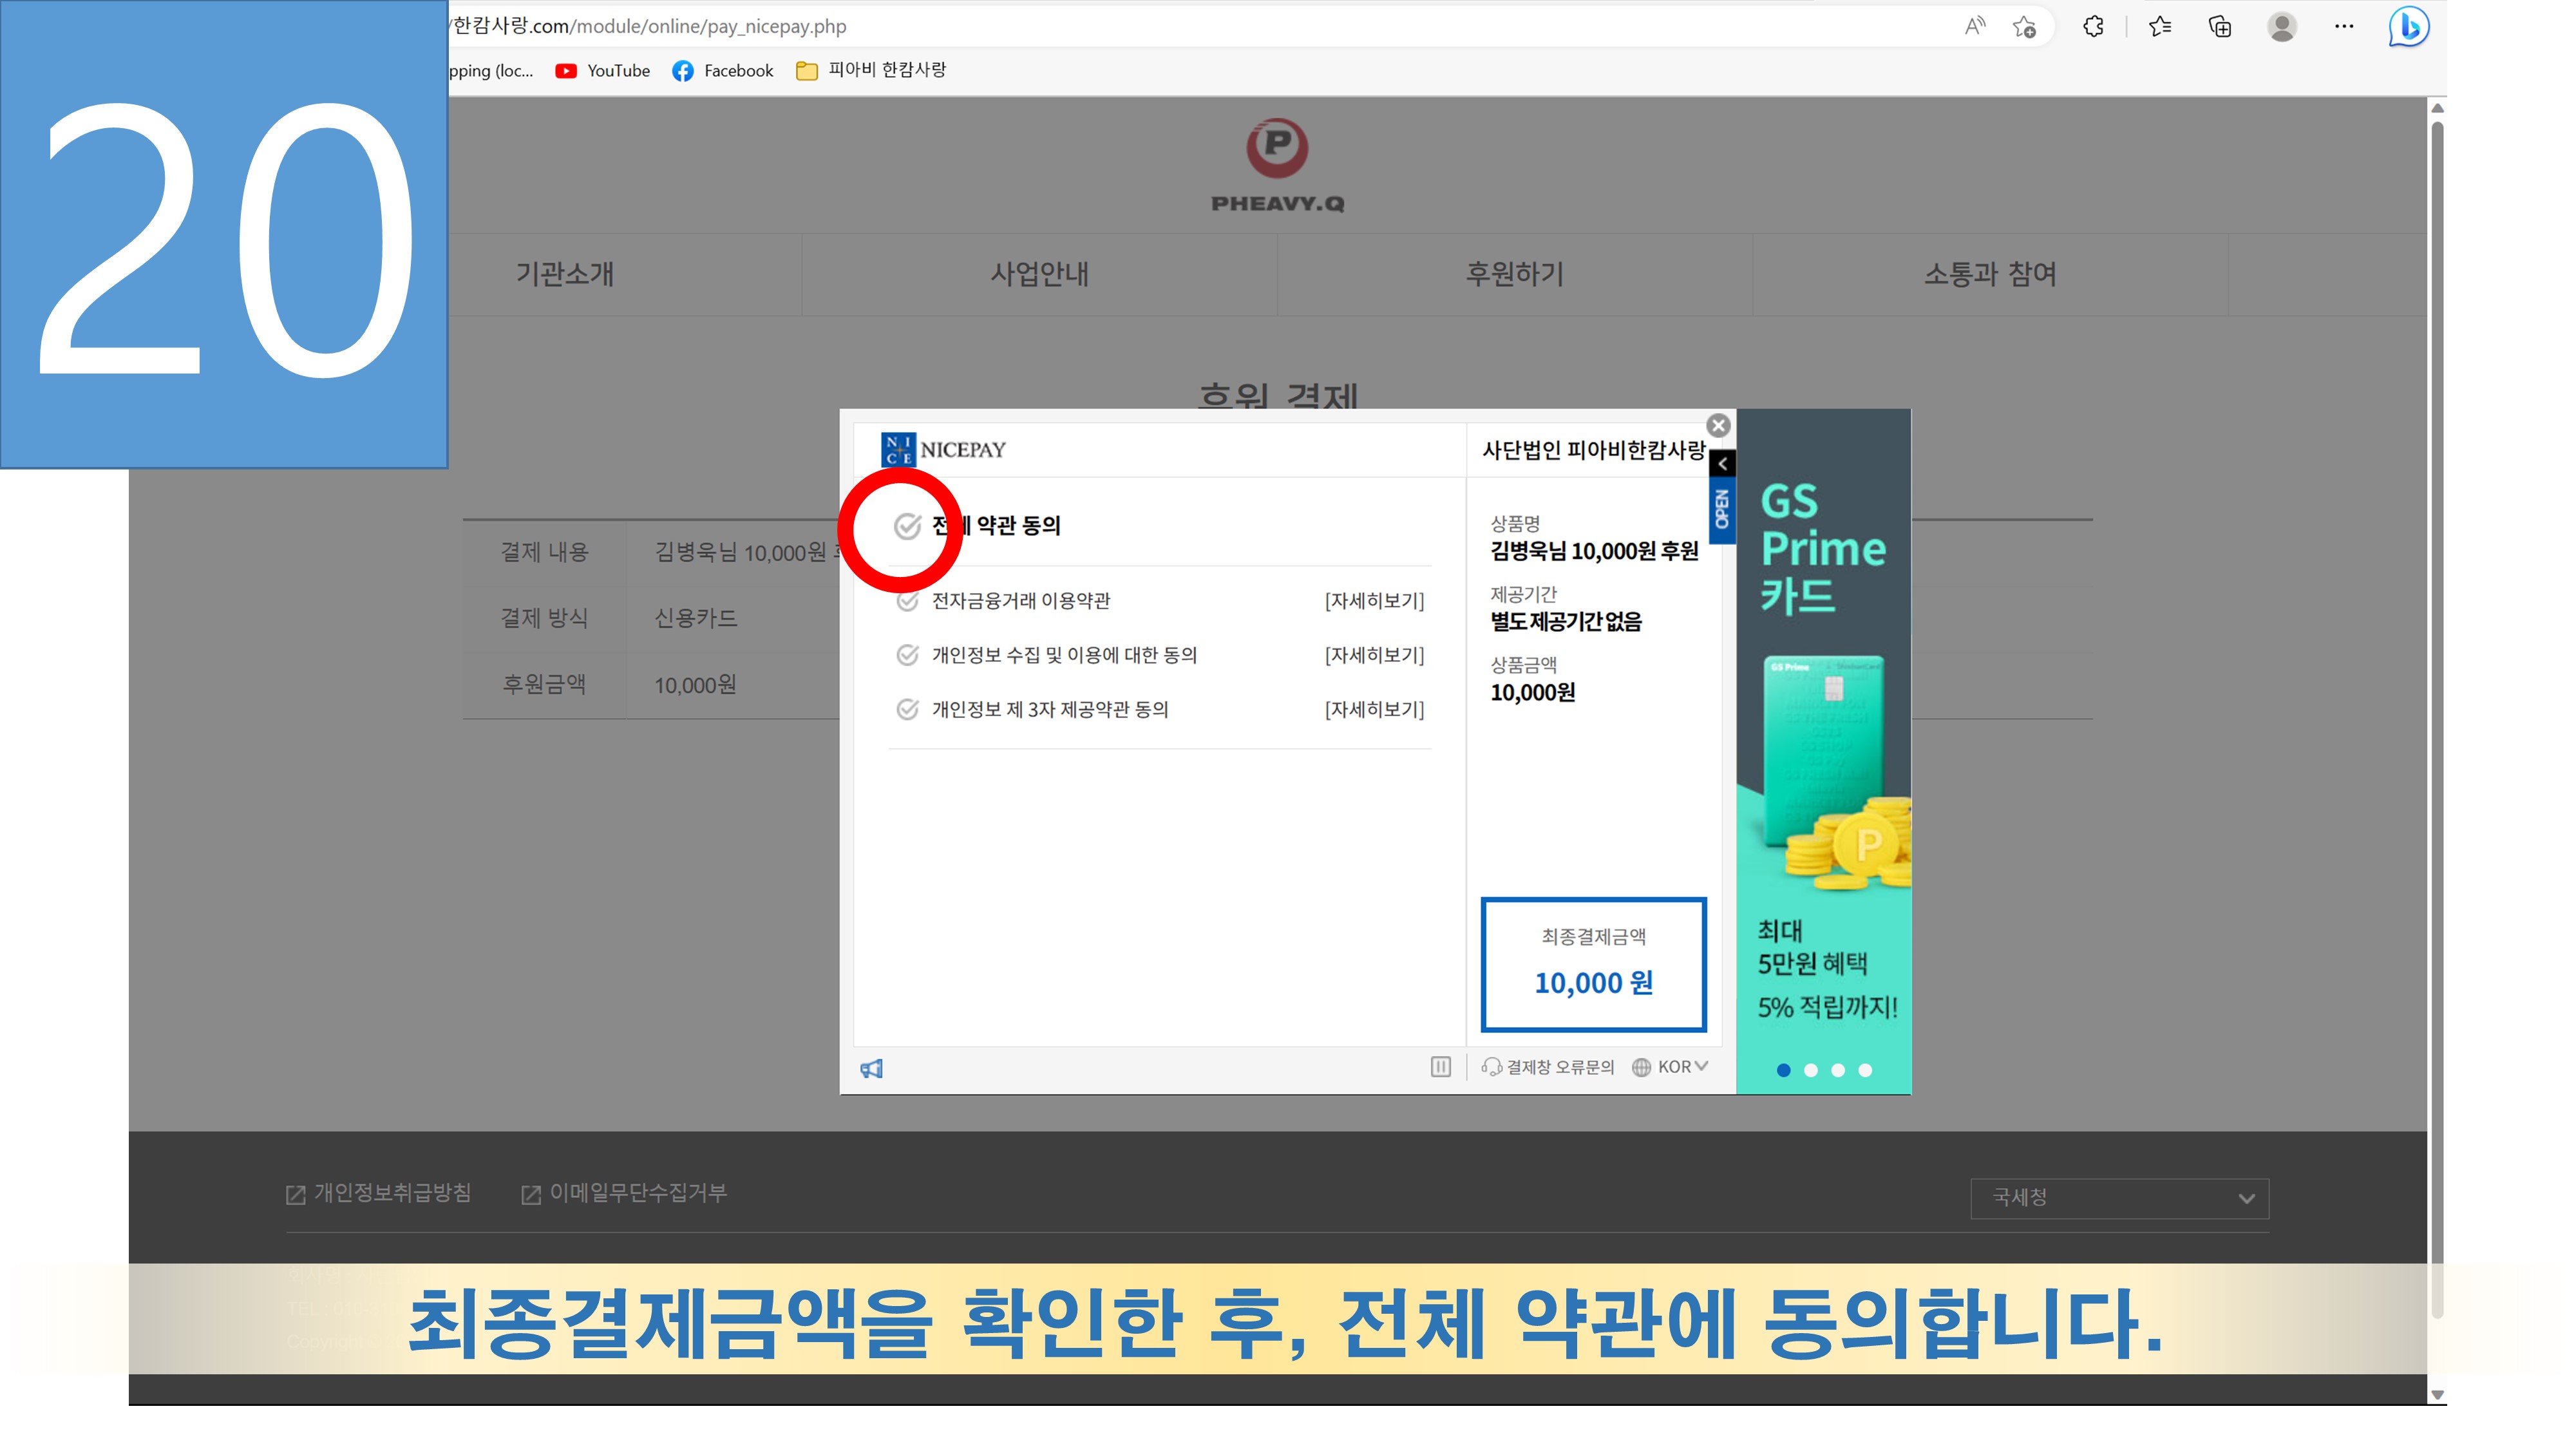Viewport: 2576px width, 1449px height.
Task: Check the 전자금융거래 이용약관 agreement
Action: coord(907,601)
